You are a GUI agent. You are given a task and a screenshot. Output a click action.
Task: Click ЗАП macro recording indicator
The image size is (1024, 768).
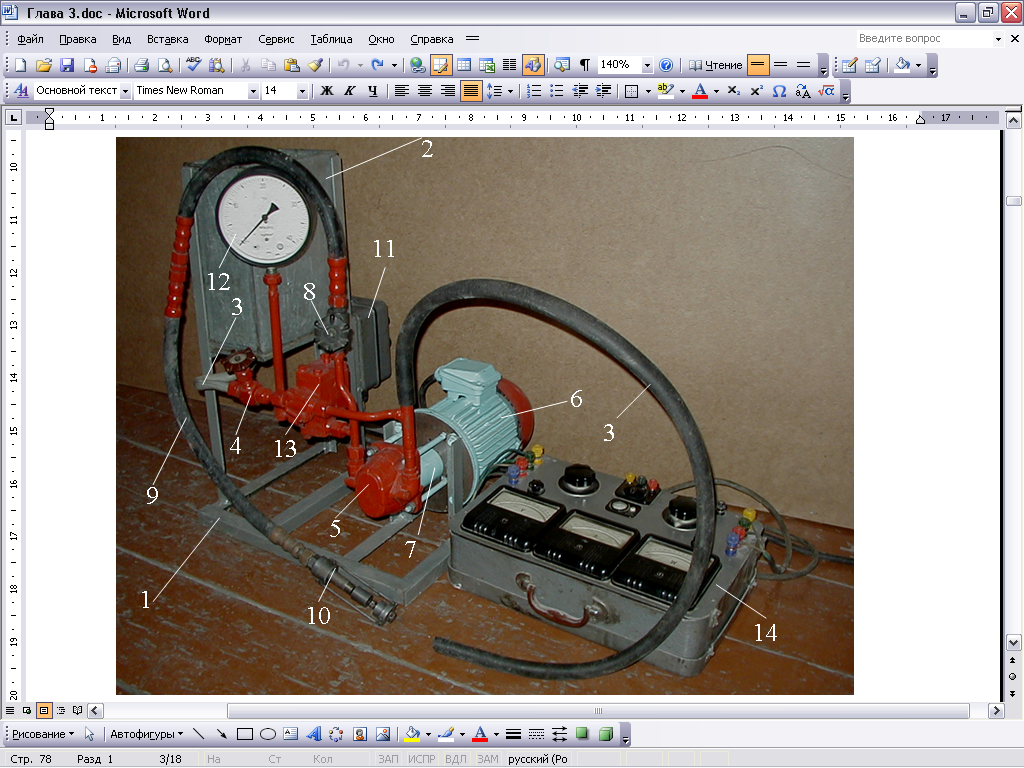tap(388, 759)
